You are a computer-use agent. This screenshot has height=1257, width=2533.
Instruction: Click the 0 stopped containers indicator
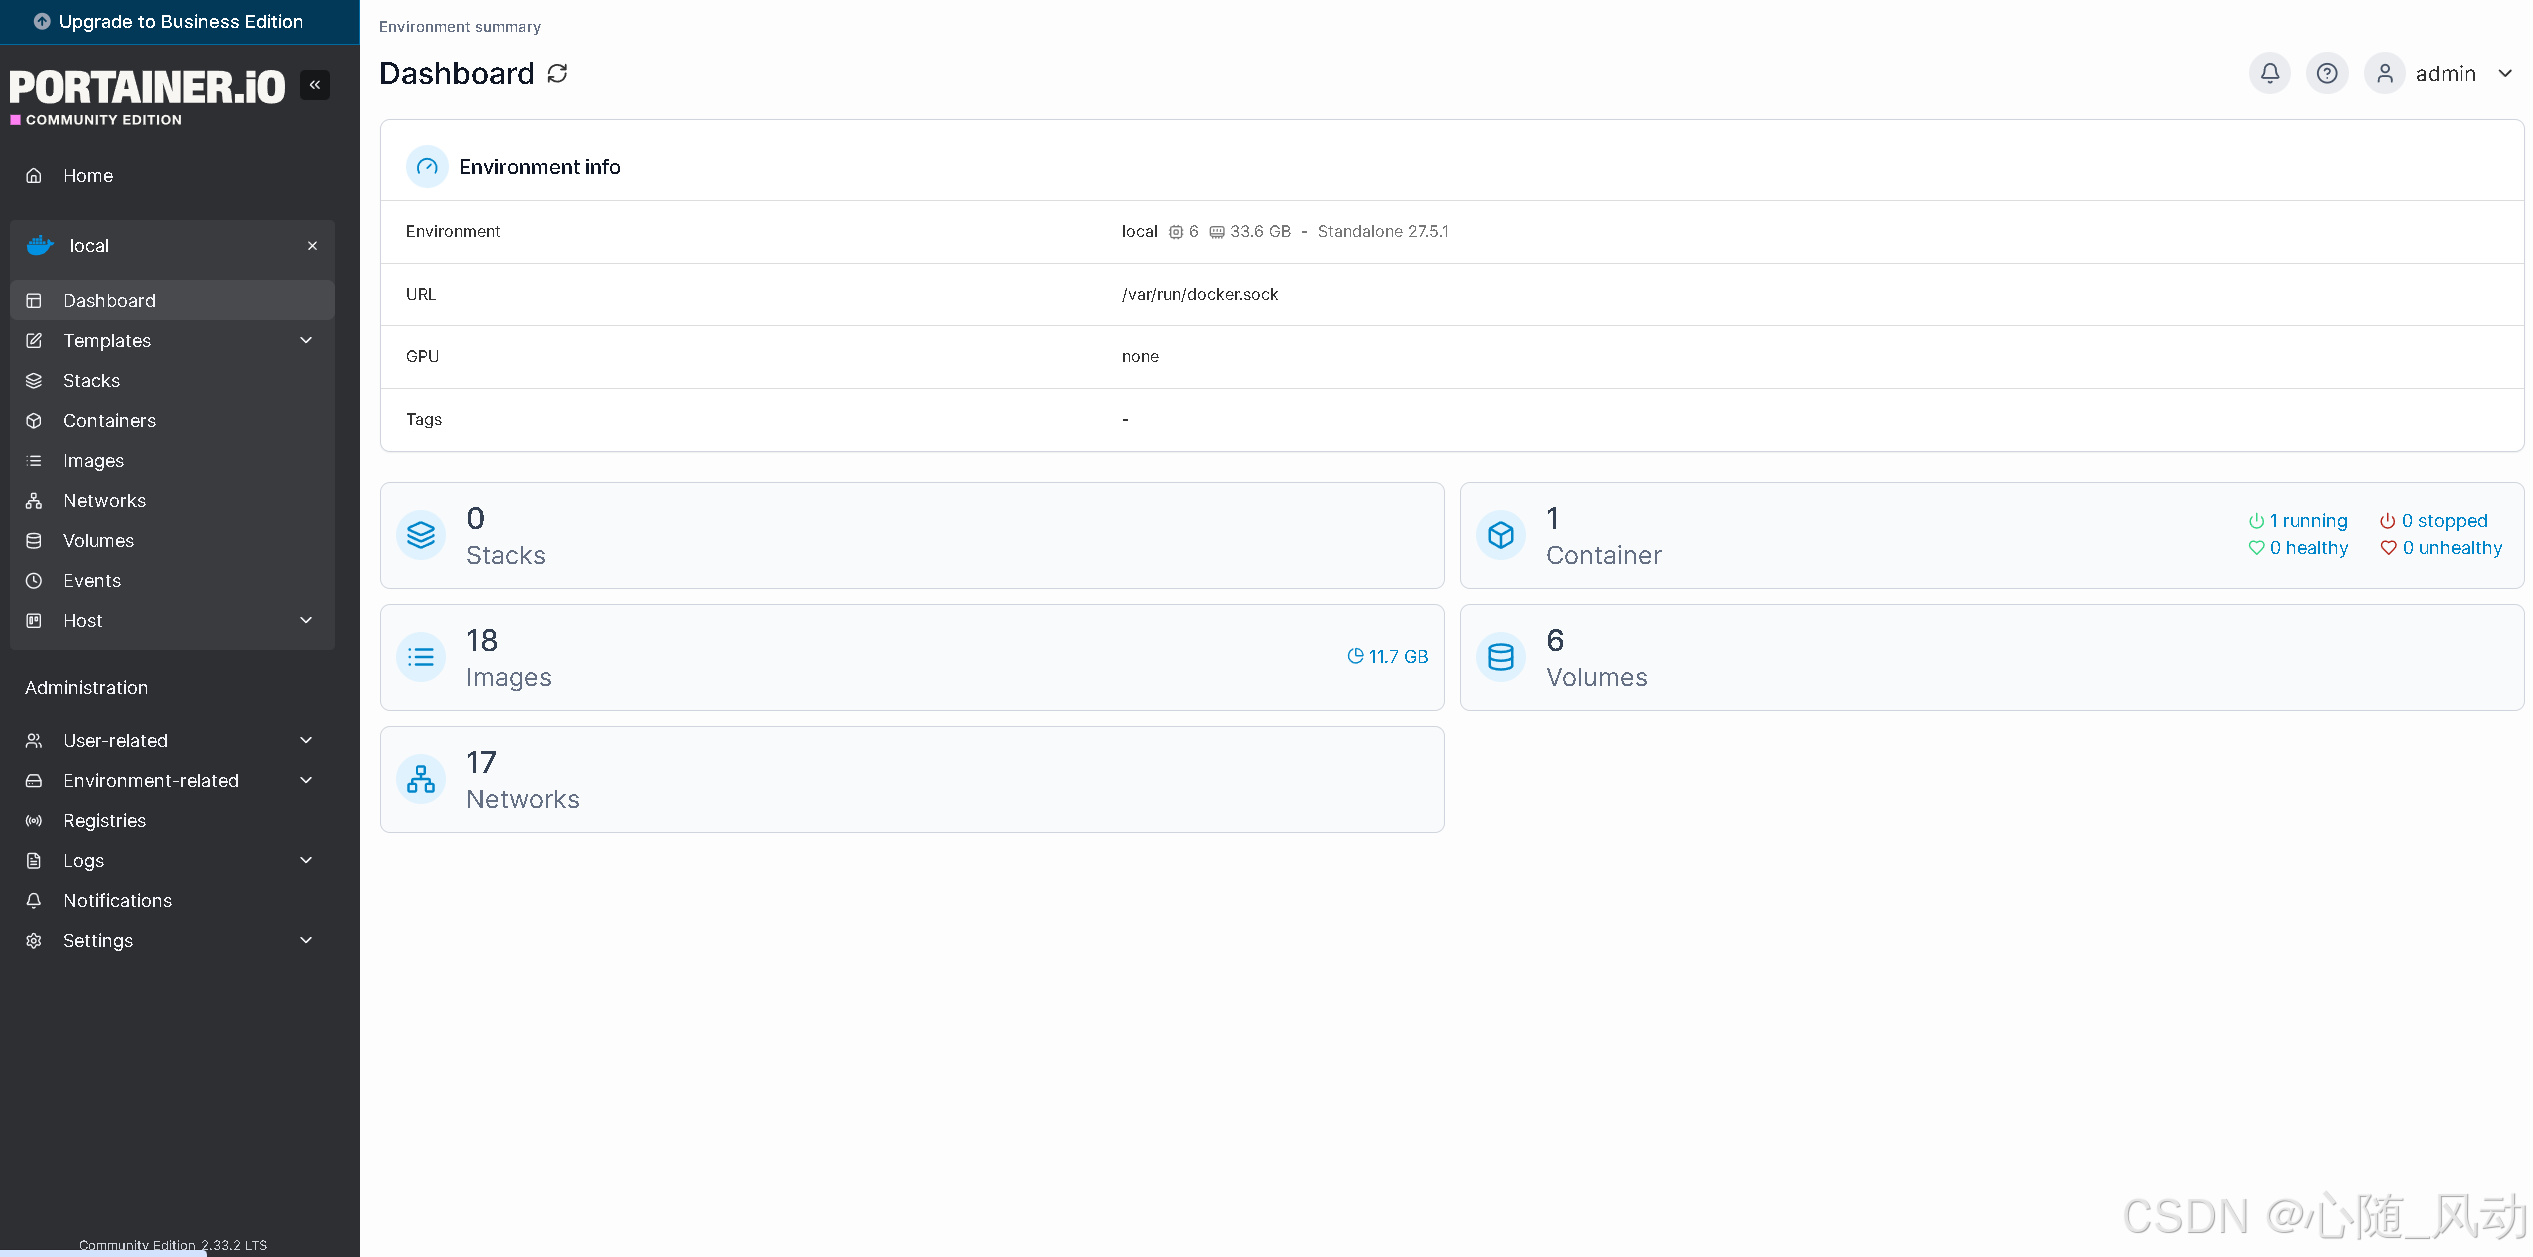tap(2433, 521)
